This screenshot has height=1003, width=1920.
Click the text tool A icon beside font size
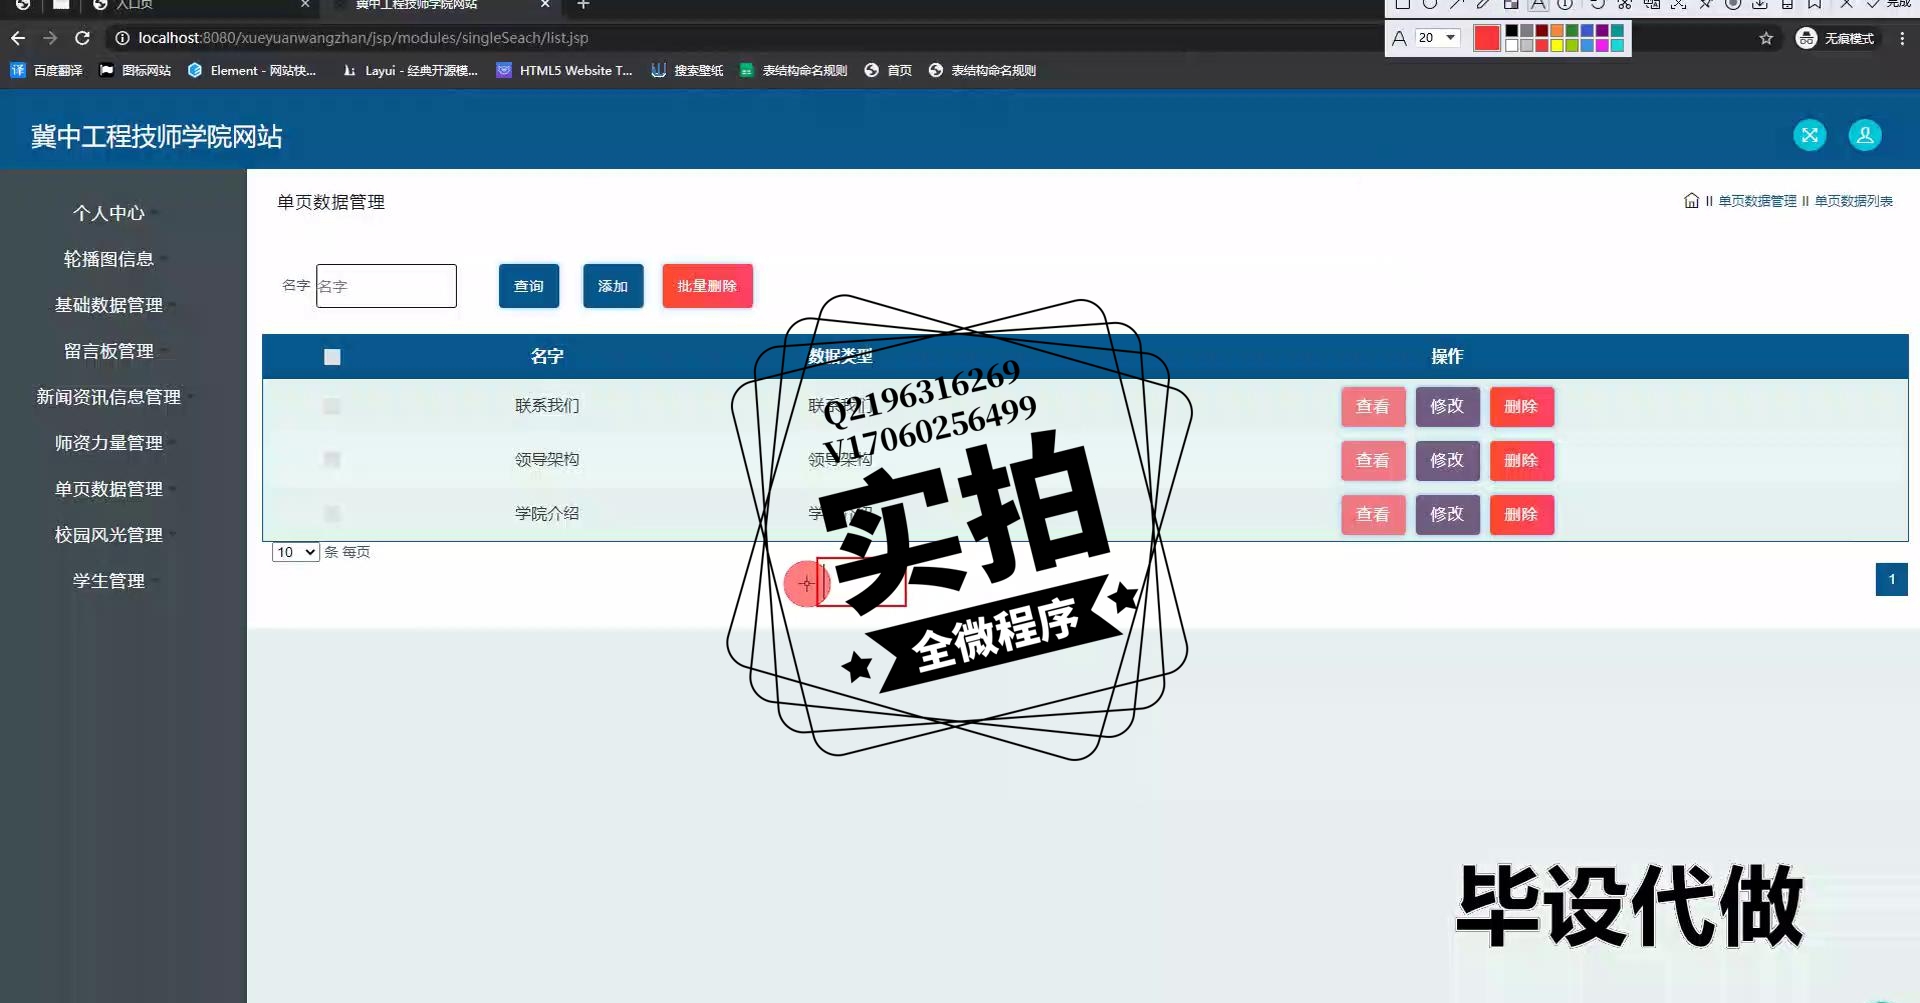pos(1399,38)
